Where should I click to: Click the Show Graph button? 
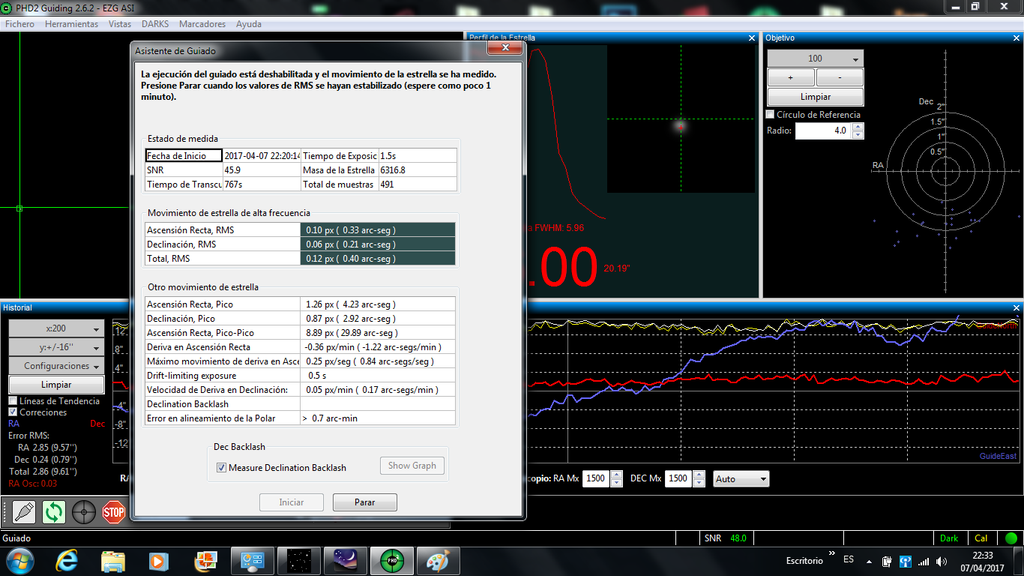[412, 466]
